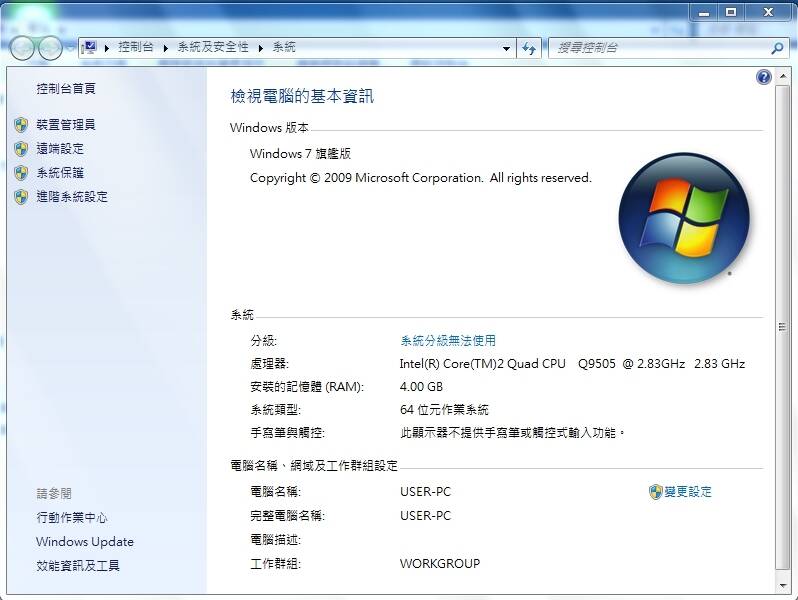This screenshot has height=600, width=798.
Task: Click the 檢視電腦的基本資訊 heading
Action: click(302, 96)
